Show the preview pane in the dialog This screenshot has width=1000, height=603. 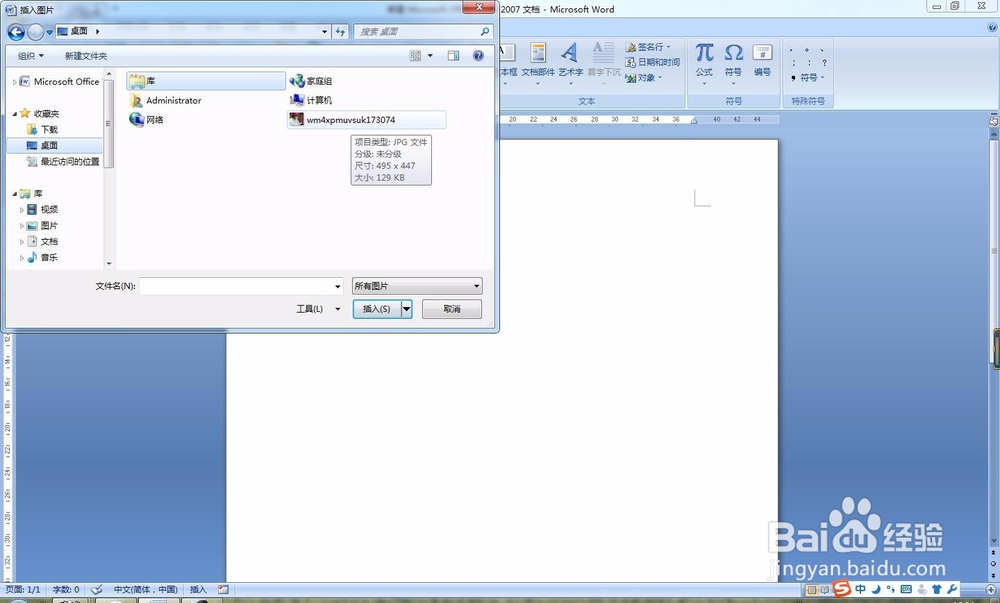click(x=453, y=56)
